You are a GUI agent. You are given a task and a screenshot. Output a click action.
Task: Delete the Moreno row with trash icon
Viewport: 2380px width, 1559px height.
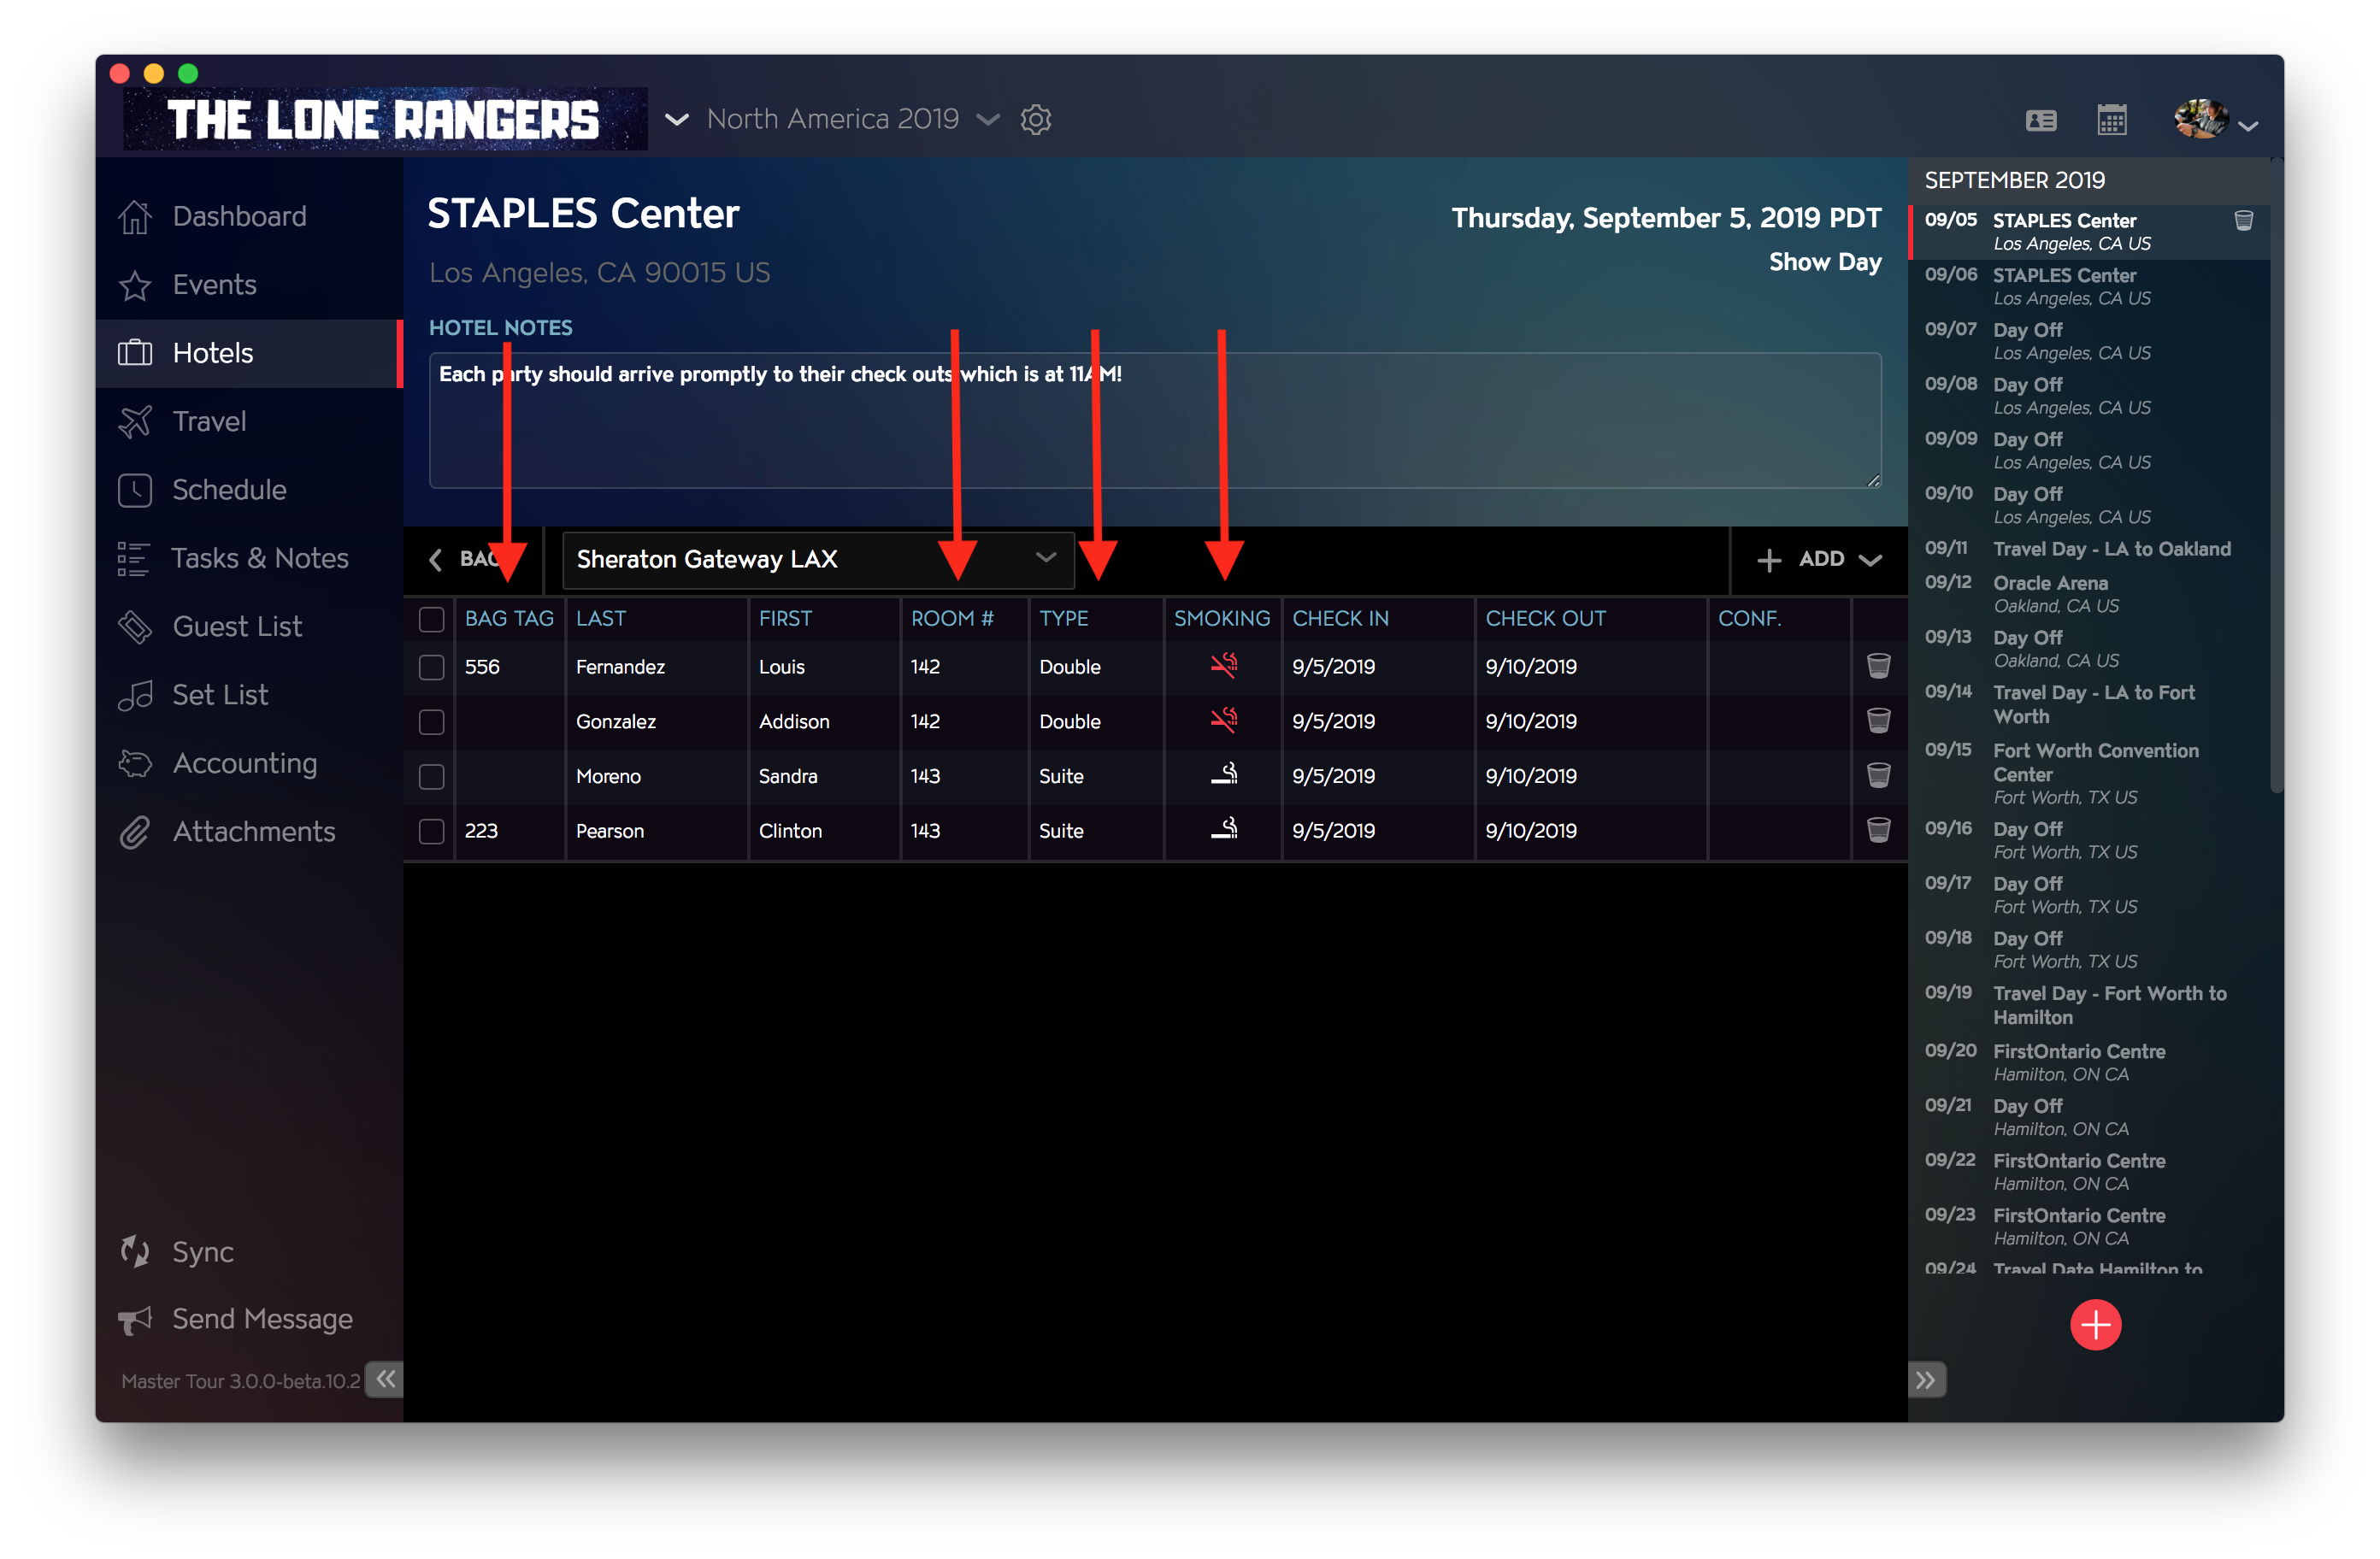pyautogui.click(x=1878, y=775)
